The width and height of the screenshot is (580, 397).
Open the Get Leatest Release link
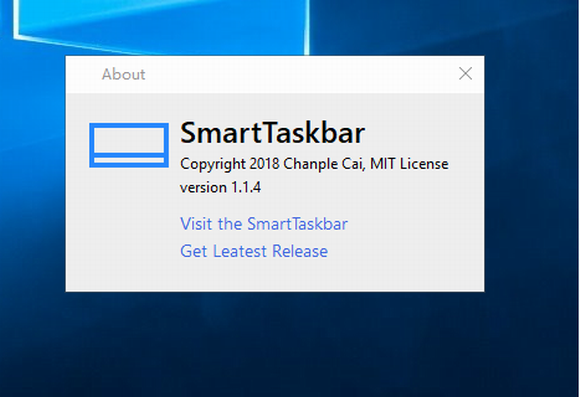coord(254,251)
